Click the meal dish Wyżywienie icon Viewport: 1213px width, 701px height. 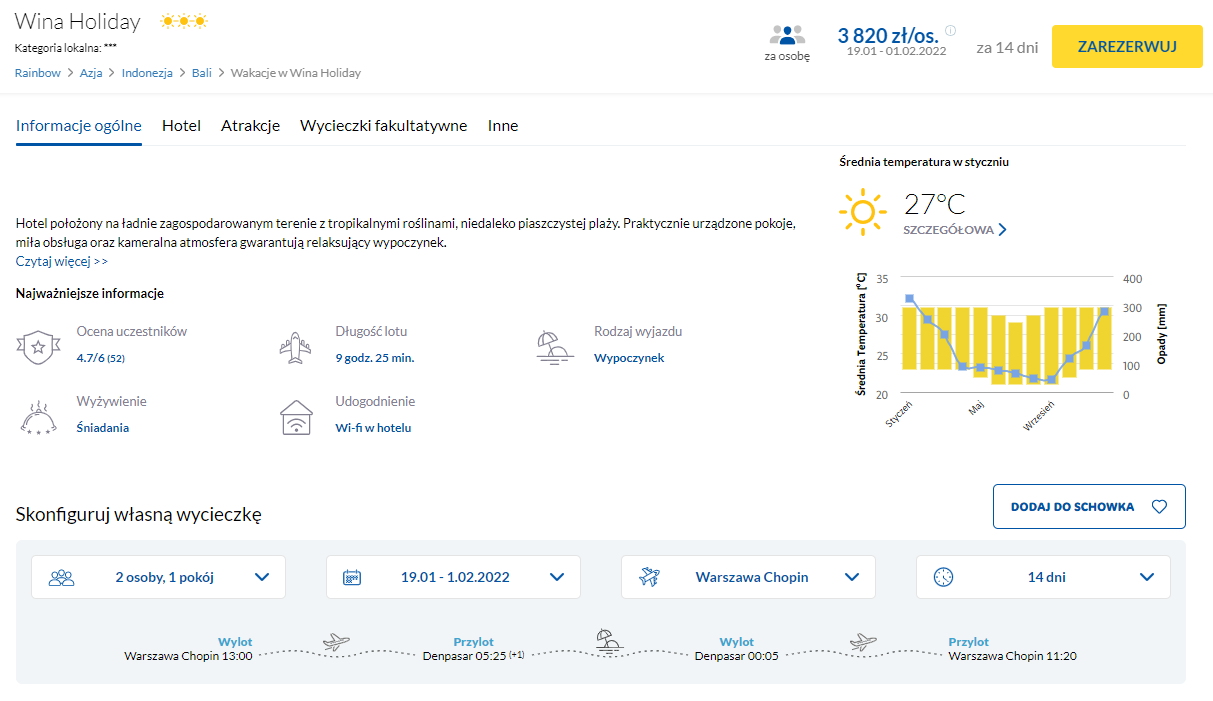38,417
